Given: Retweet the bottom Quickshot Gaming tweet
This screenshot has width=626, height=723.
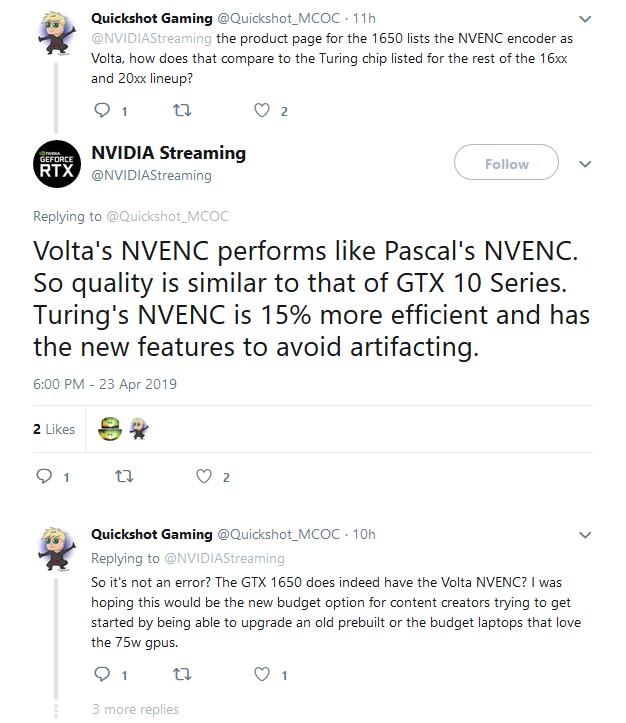Looking at the screenshot, I should (x=183, y=675).
